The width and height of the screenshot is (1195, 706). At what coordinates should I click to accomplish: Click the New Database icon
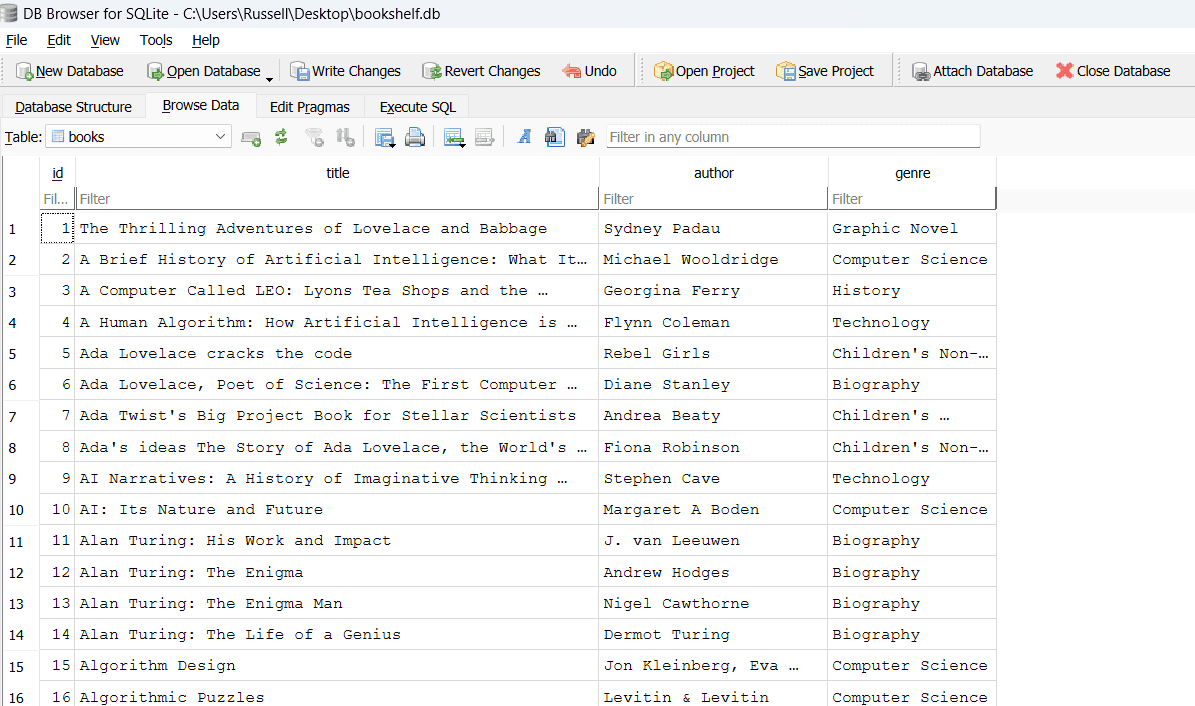[25, 71]
